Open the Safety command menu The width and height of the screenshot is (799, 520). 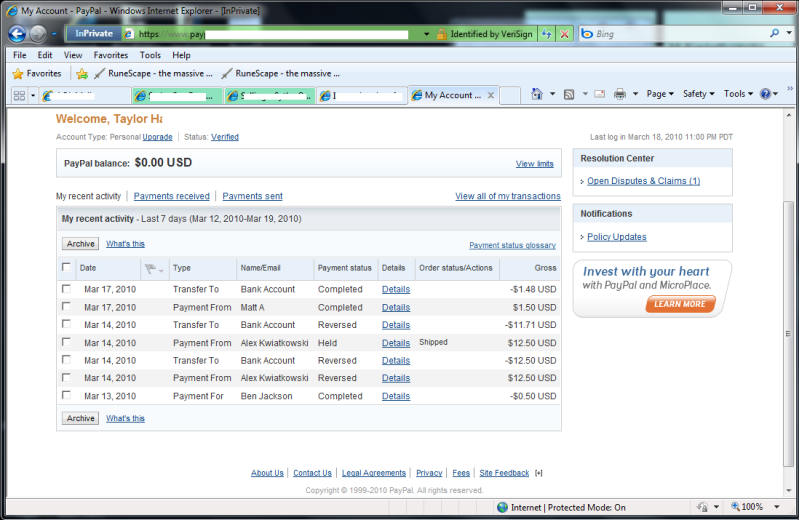699,94
